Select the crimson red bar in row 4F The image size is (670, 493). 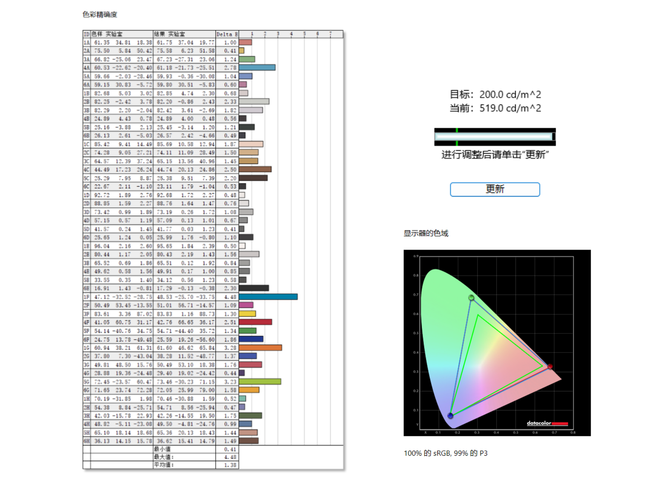click(255, 322)
